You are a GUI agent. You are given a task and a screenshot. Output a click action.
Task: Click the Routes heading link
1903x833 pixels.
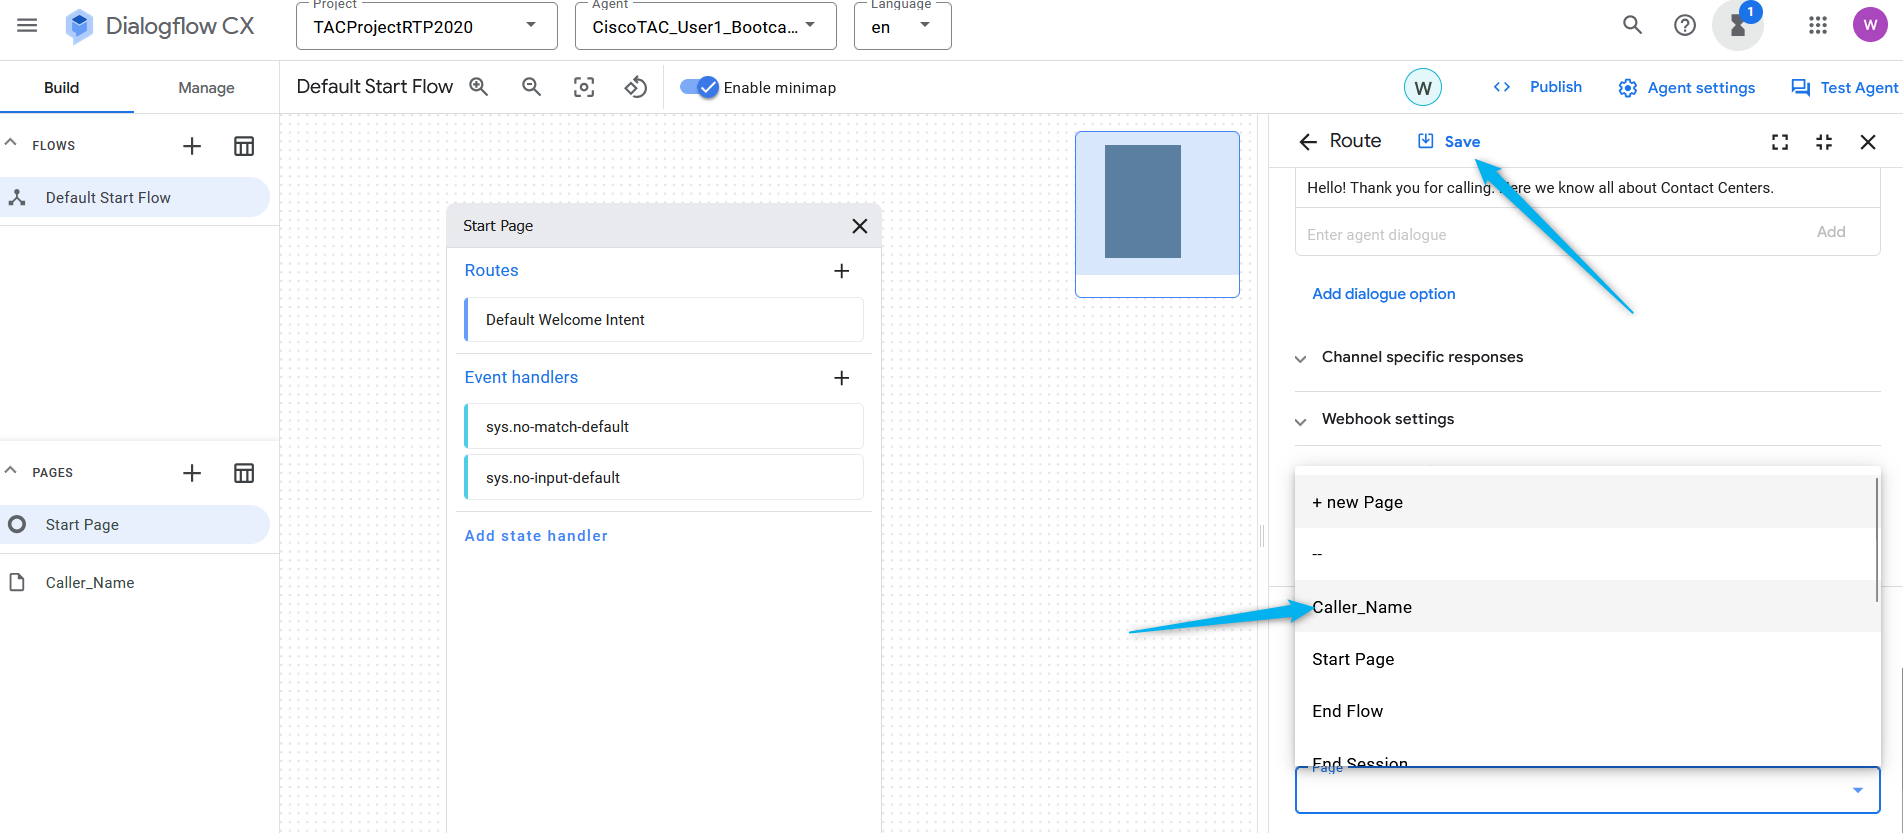[491, 271]
